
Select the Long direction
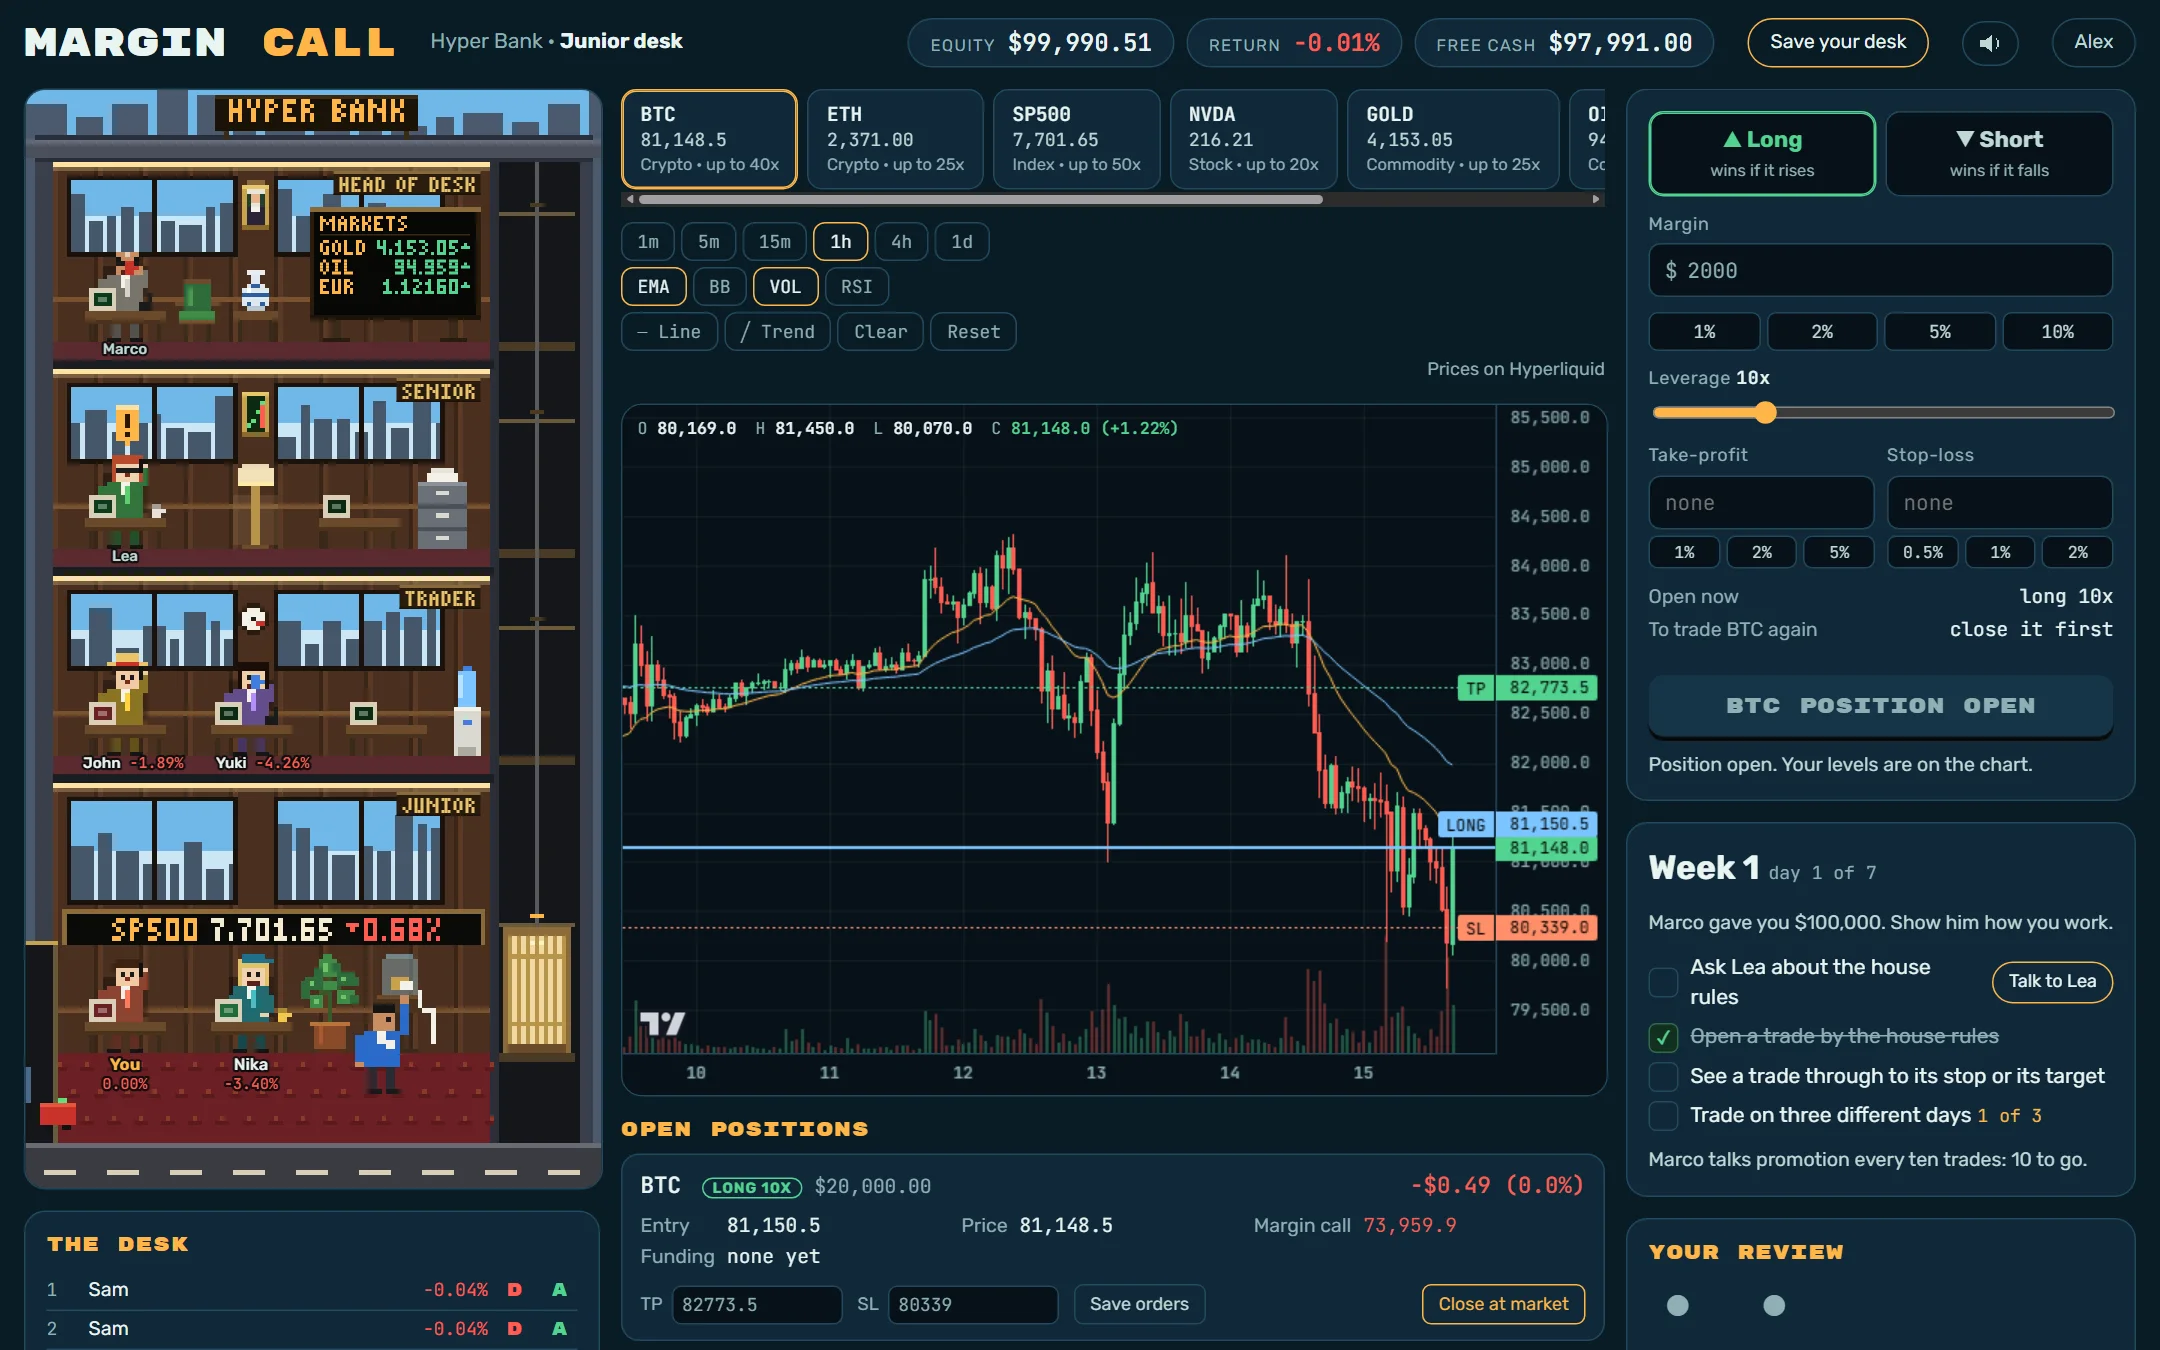tap(1762, 153)
